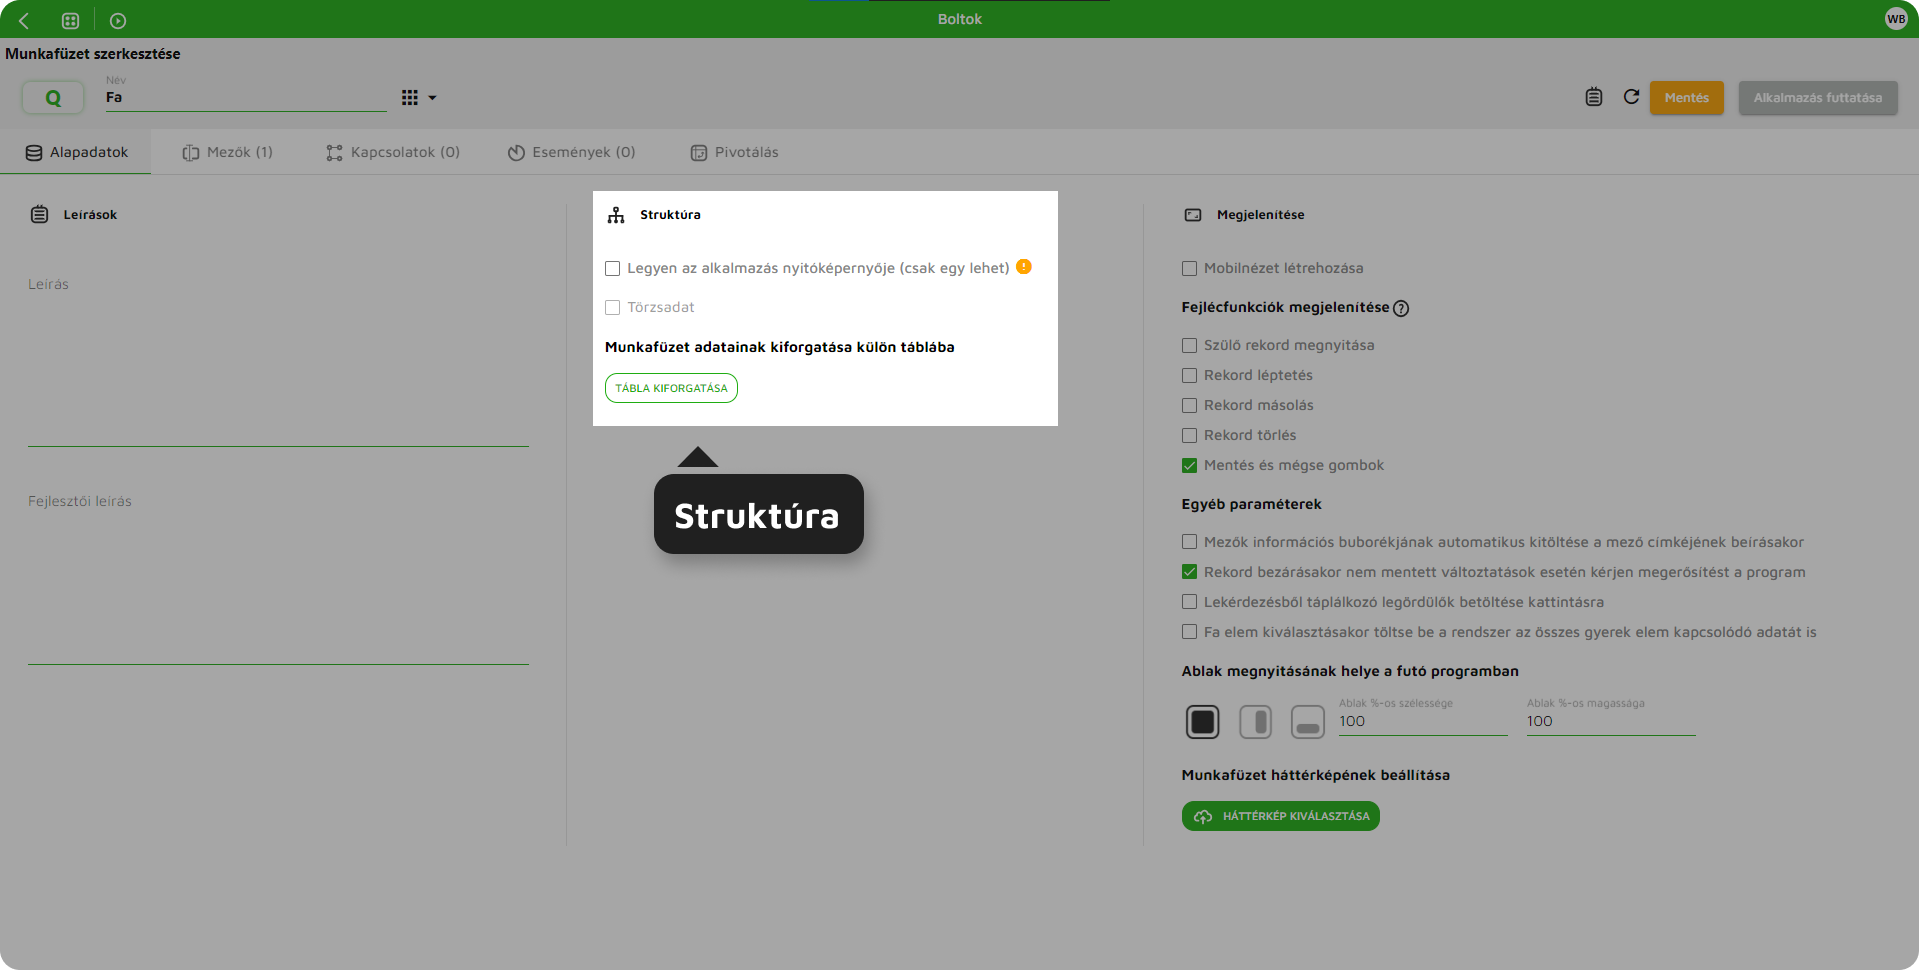Toggle 'Mezők információs buborékjának automatikus kitöltése' checkbox
Image resolution: width=1919 pixels, height=970 pixels.
point(1189,542)
